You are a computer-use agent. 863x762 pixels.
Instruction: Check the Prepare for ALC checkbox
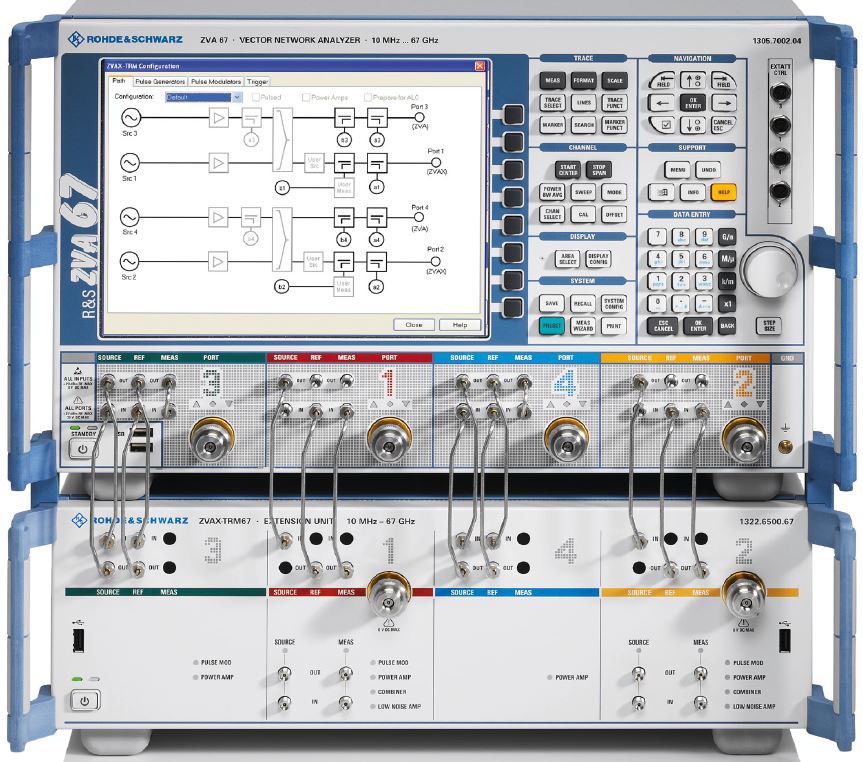coord(368,97)
